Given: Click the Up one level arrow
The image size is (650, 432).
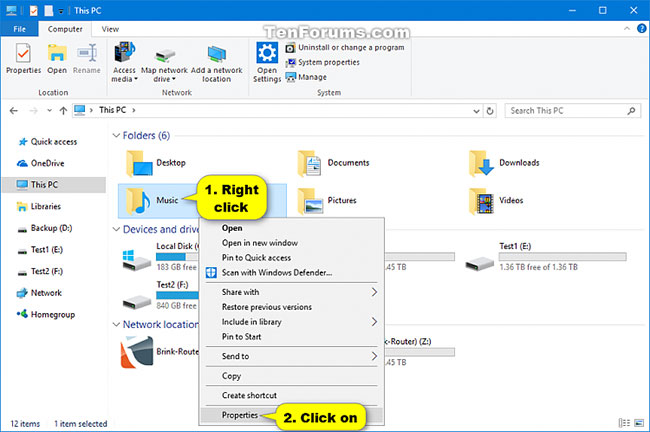Looking at the screenshot, I should [x=63, y=110].
